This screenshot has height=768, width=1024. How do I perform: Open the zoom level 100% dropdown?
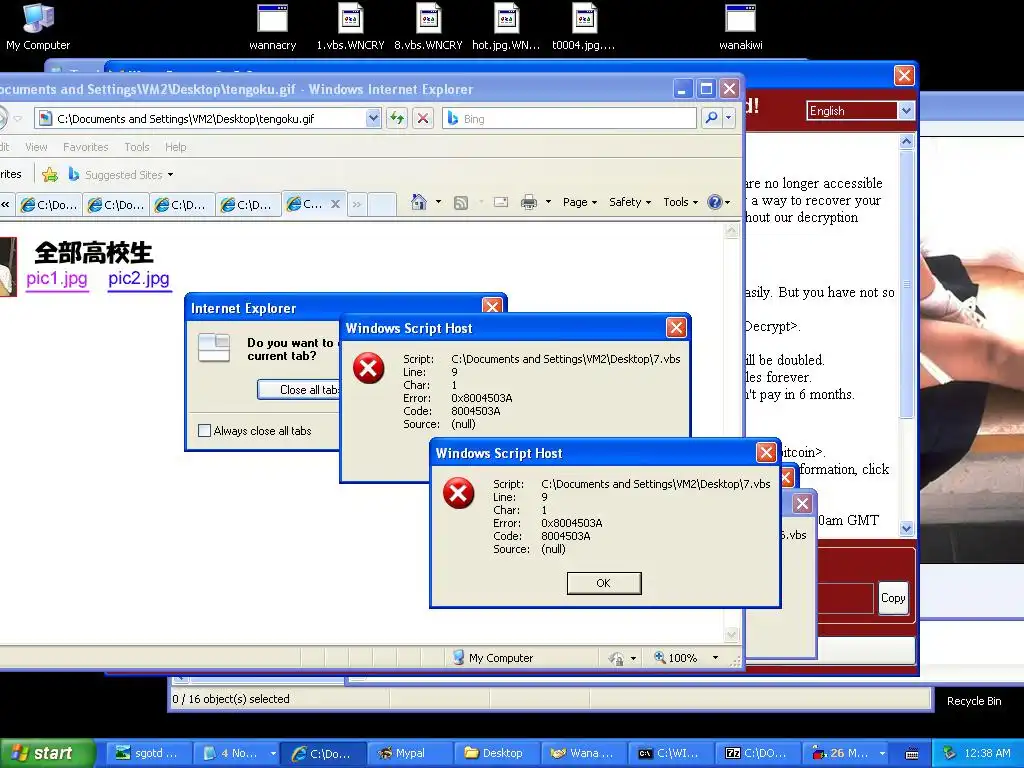point(715,658)
